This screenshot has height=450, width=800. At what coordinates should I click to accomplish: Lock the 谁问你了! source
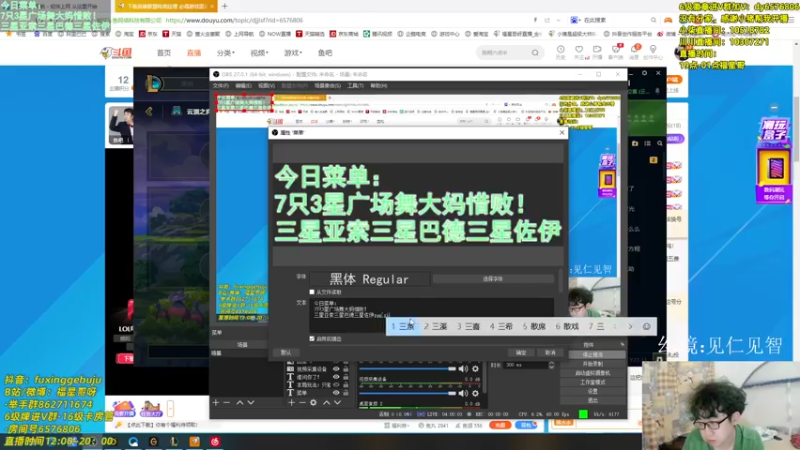pyautogui.click(x=346, y=377)
